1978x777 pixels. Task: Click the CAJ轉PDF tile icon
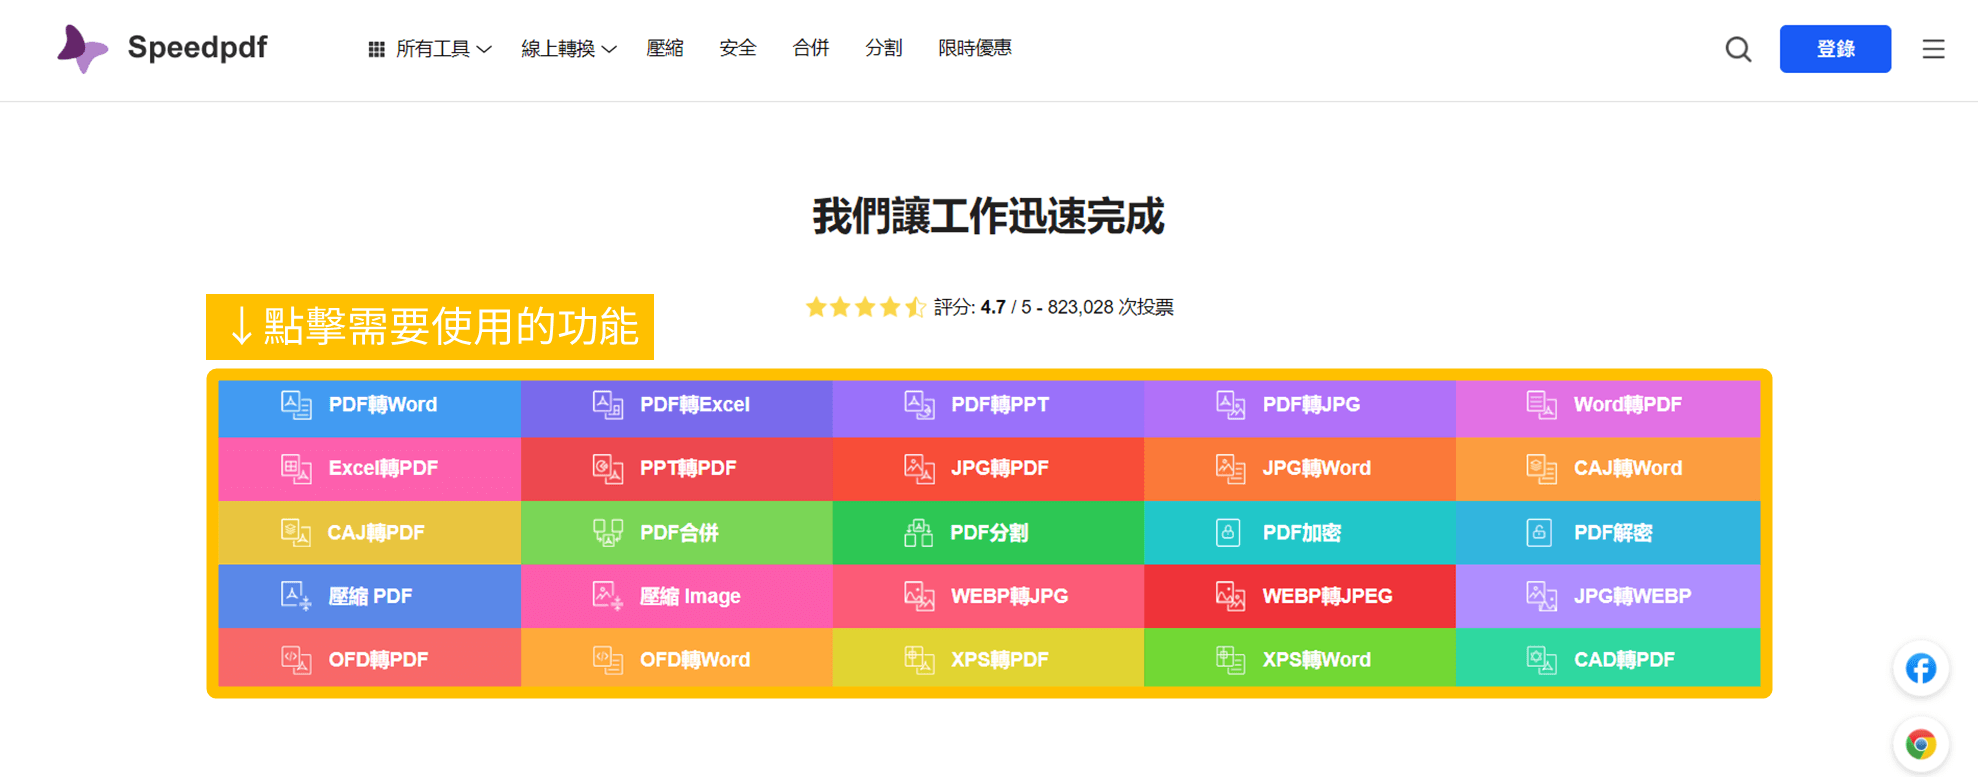(296, 532)
